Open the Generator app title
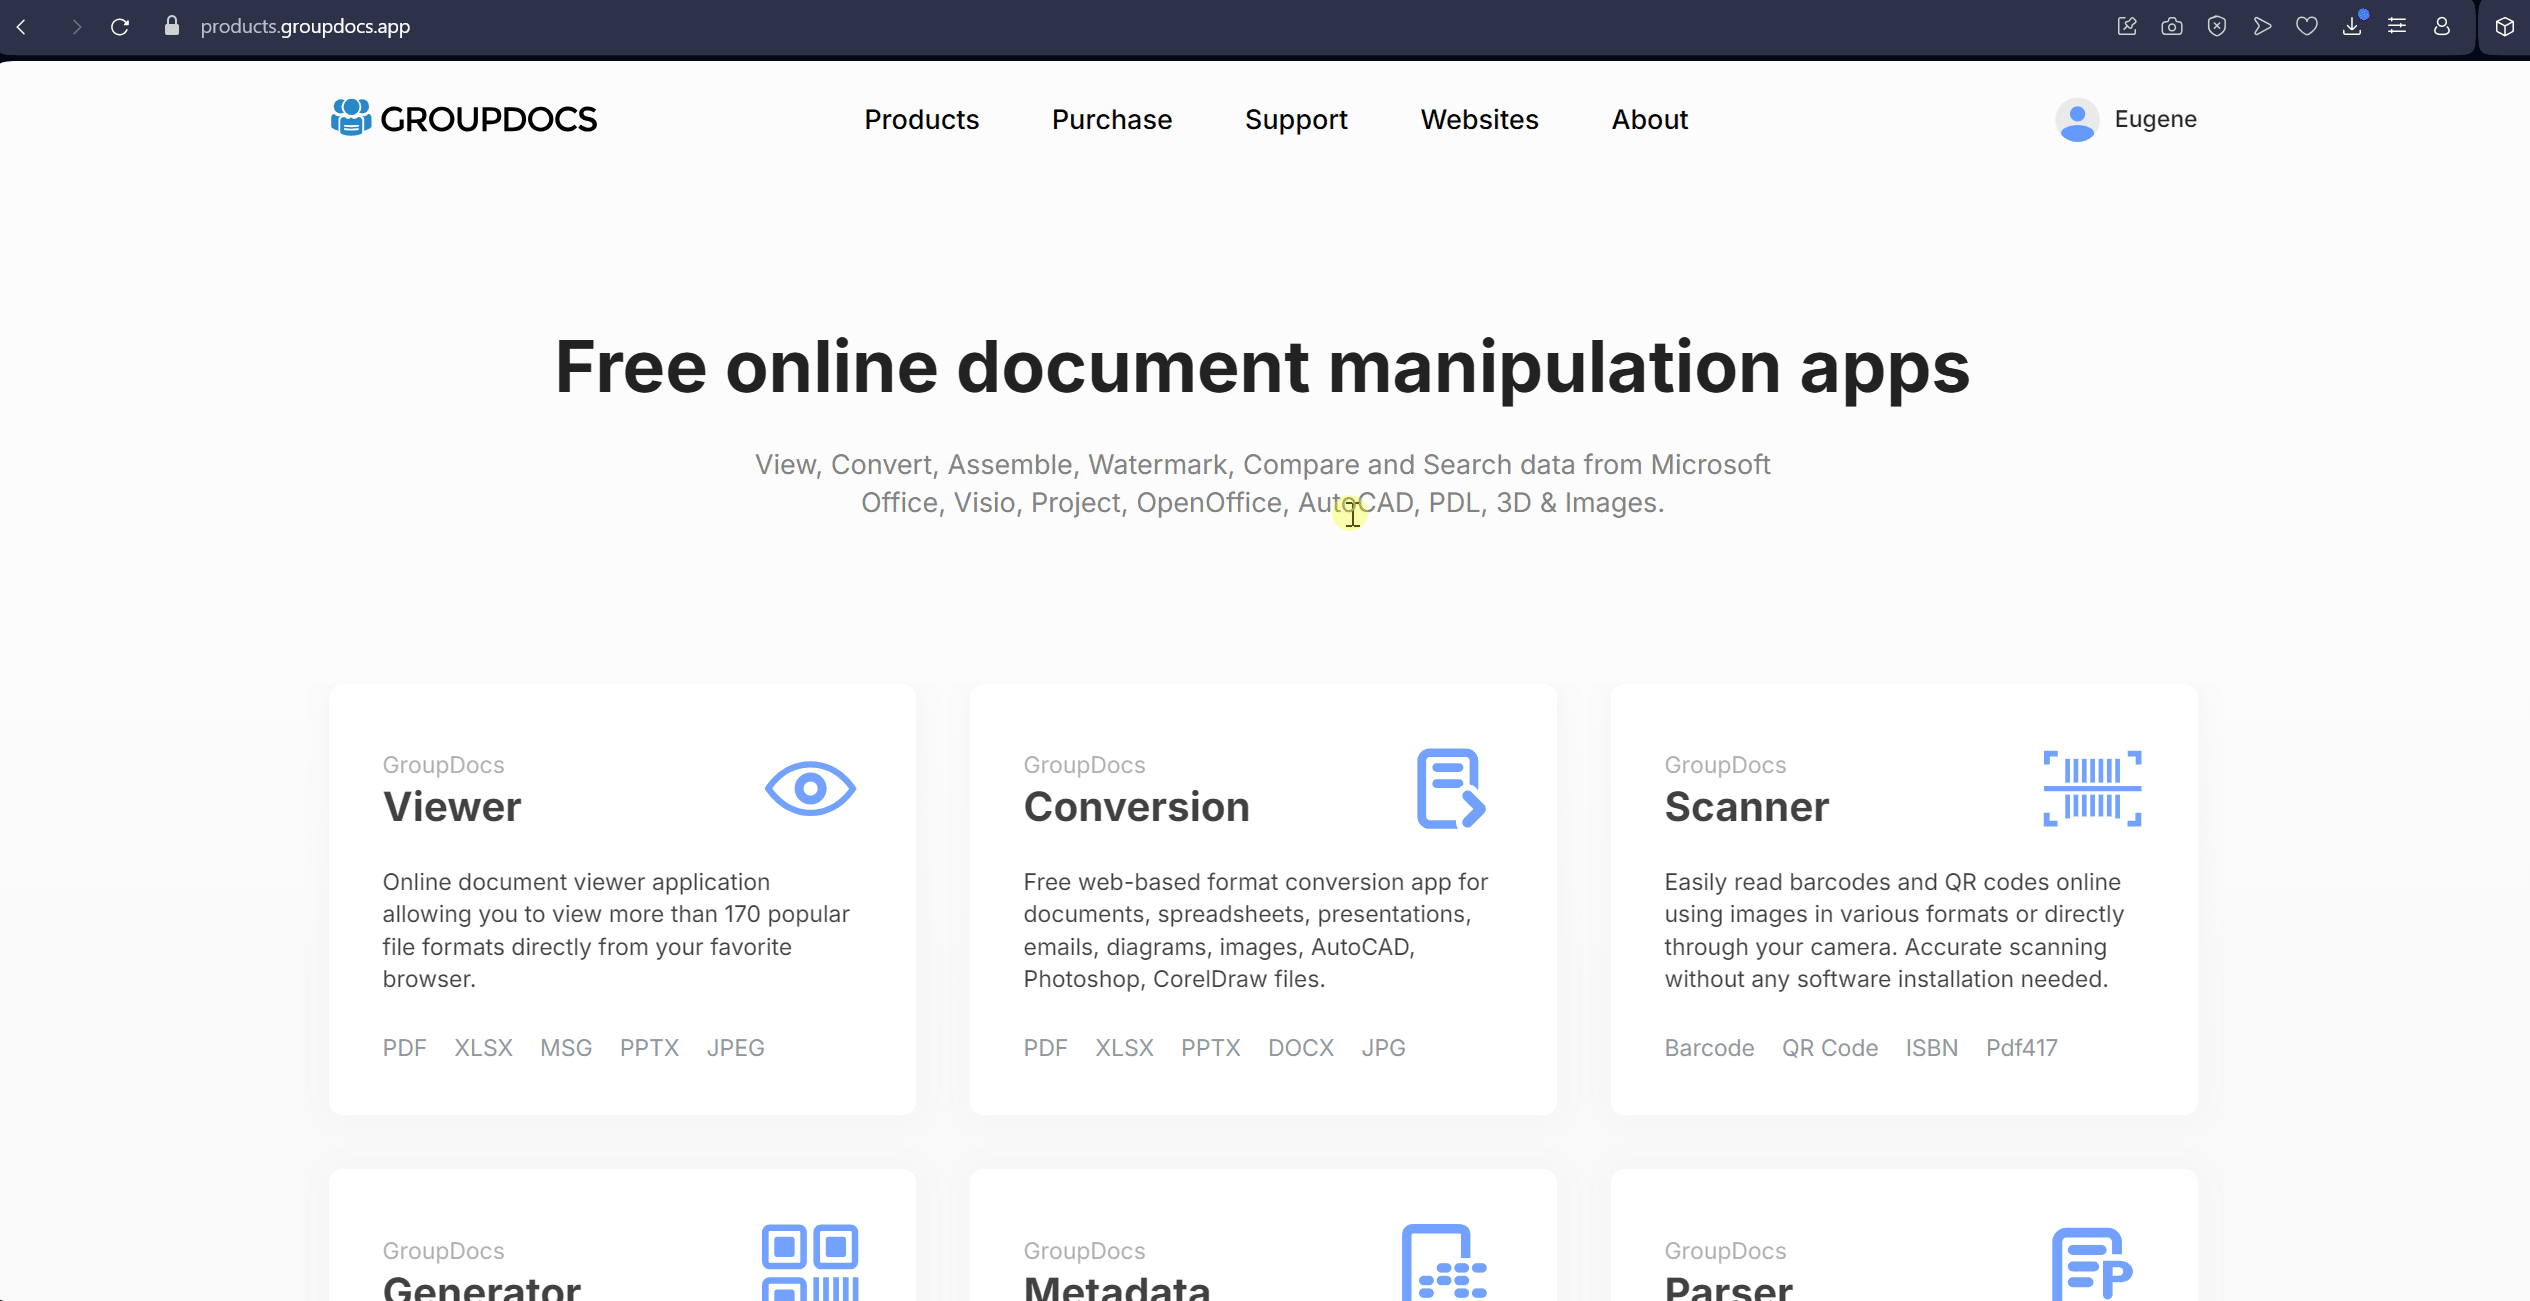The width and height of the screenshot is (2530, 1301). 482,1287
